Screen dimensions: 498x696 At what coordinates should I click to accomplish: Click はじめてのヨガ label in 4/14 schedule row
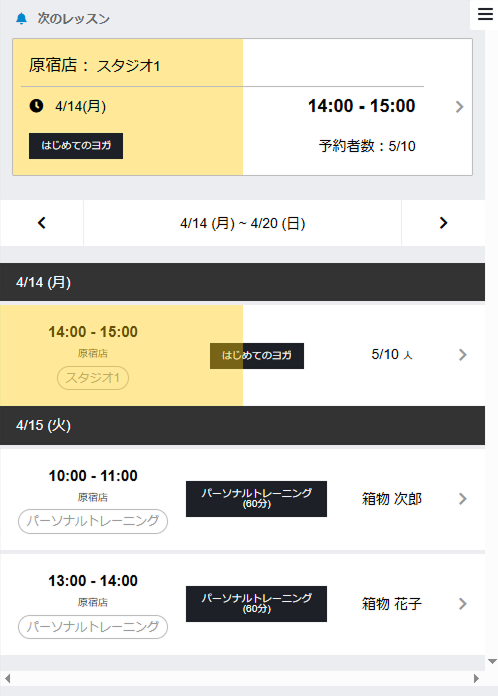click(257, 356)
